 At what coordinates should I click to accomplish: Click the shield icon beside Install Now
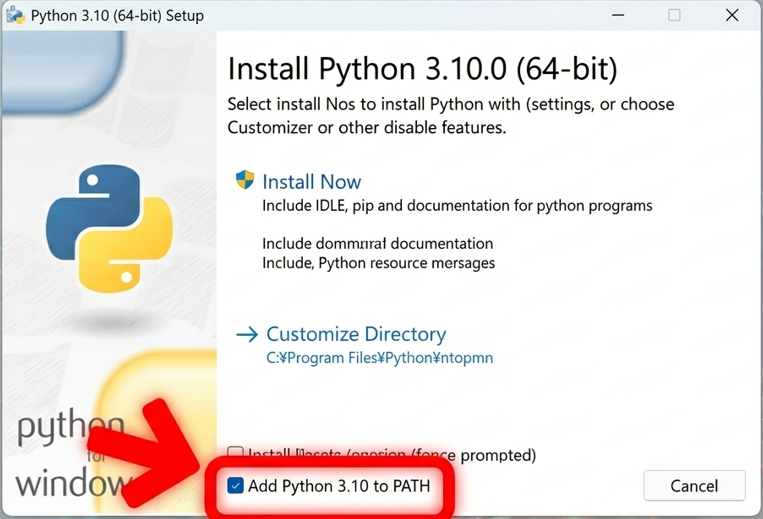245,181
